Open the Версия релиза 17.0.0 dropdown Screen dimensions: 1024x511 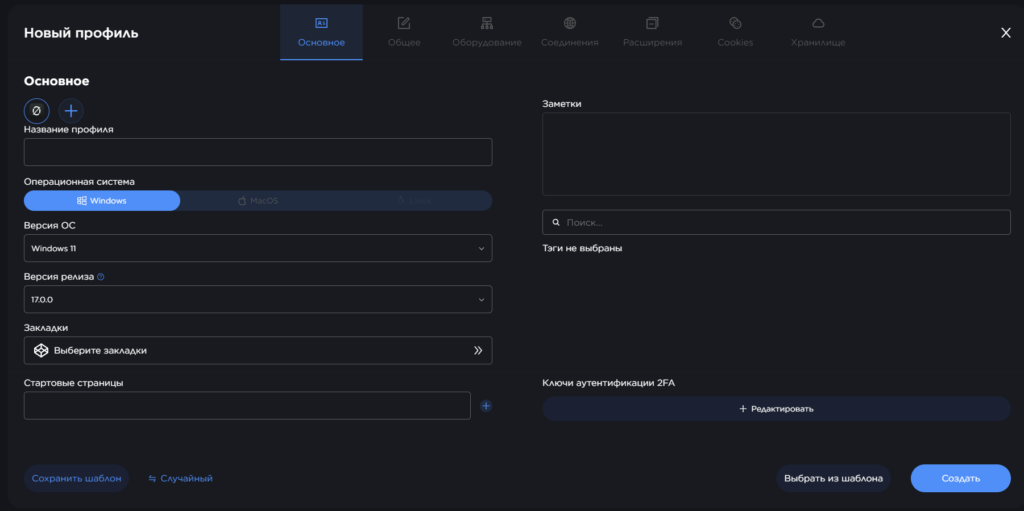point(258,299)
